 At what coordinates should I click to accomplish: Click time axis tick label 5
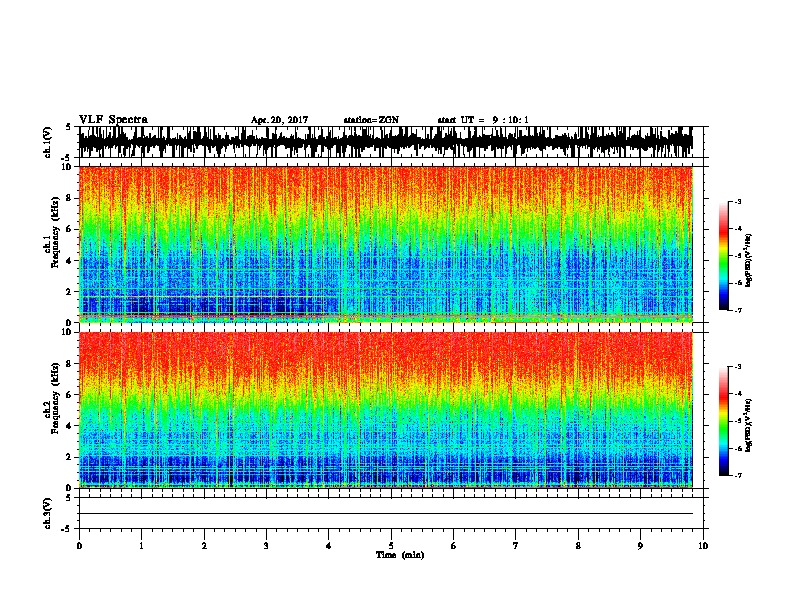[x=391, y=546]
